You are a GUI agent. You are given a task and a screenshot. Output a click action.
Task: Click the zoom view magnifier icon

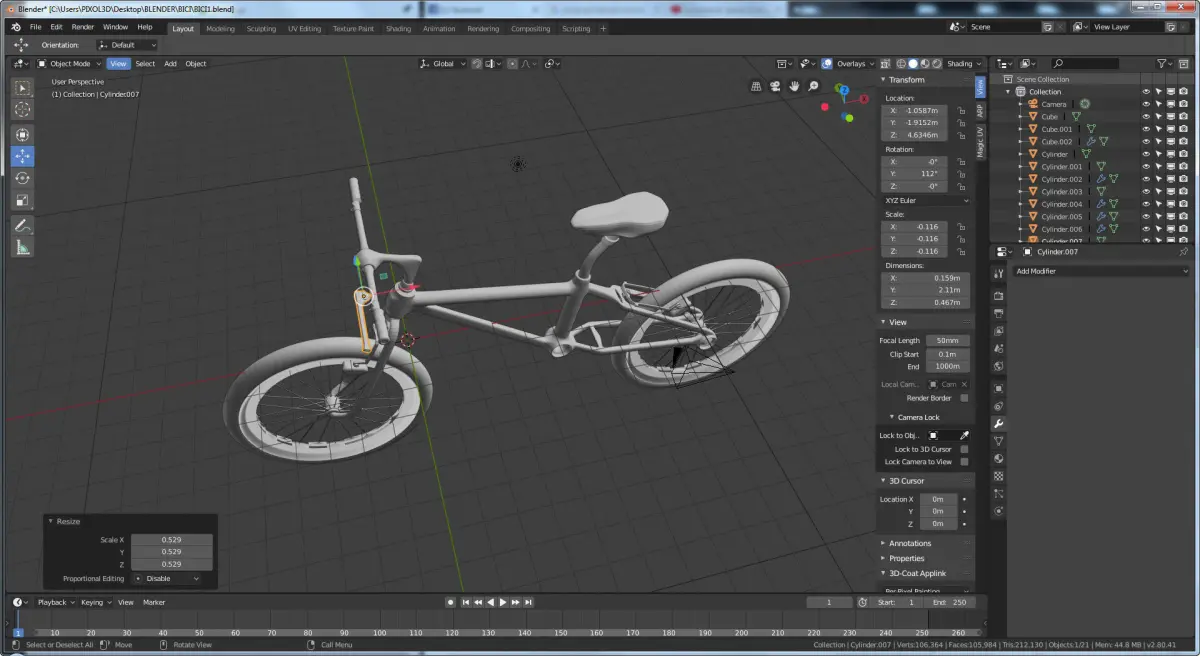(x=814, y=87)
